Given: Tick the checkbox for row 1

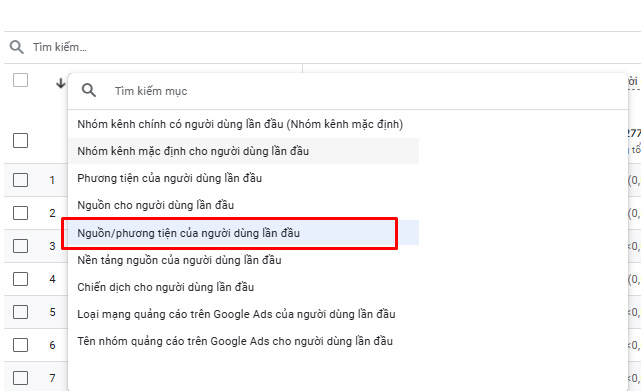Looking at the screenshot, I should (x=20, y=180).
